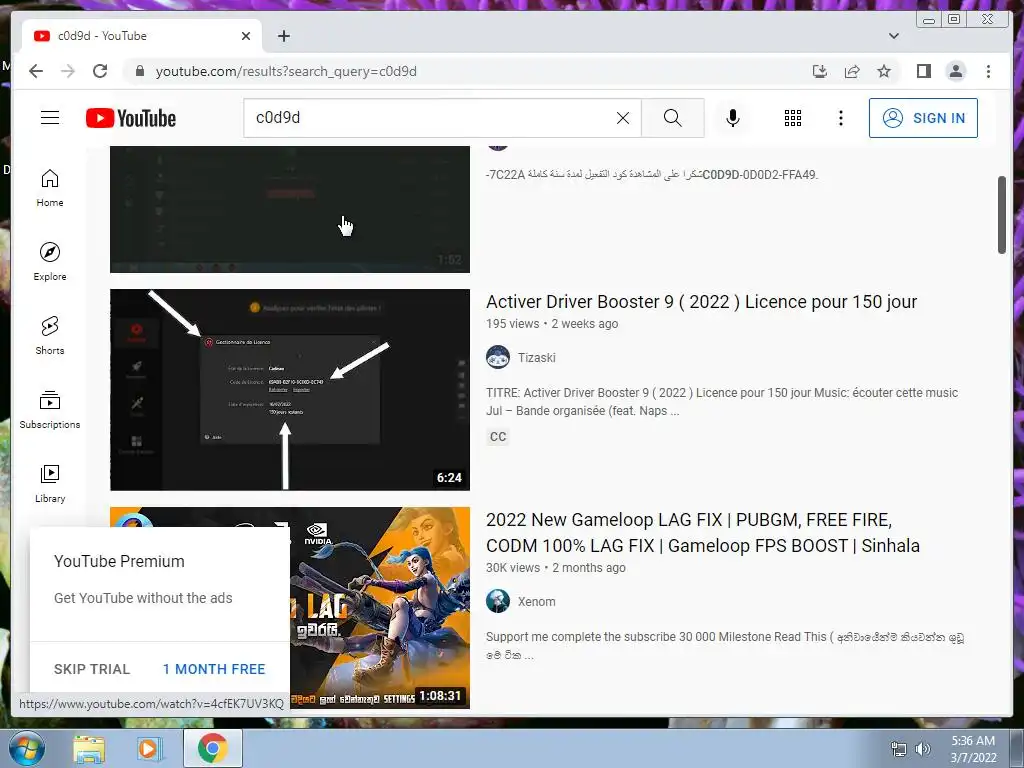Click 1 MONTH FREE offer
Screen dimensions: 1024x768
(214, 669)
